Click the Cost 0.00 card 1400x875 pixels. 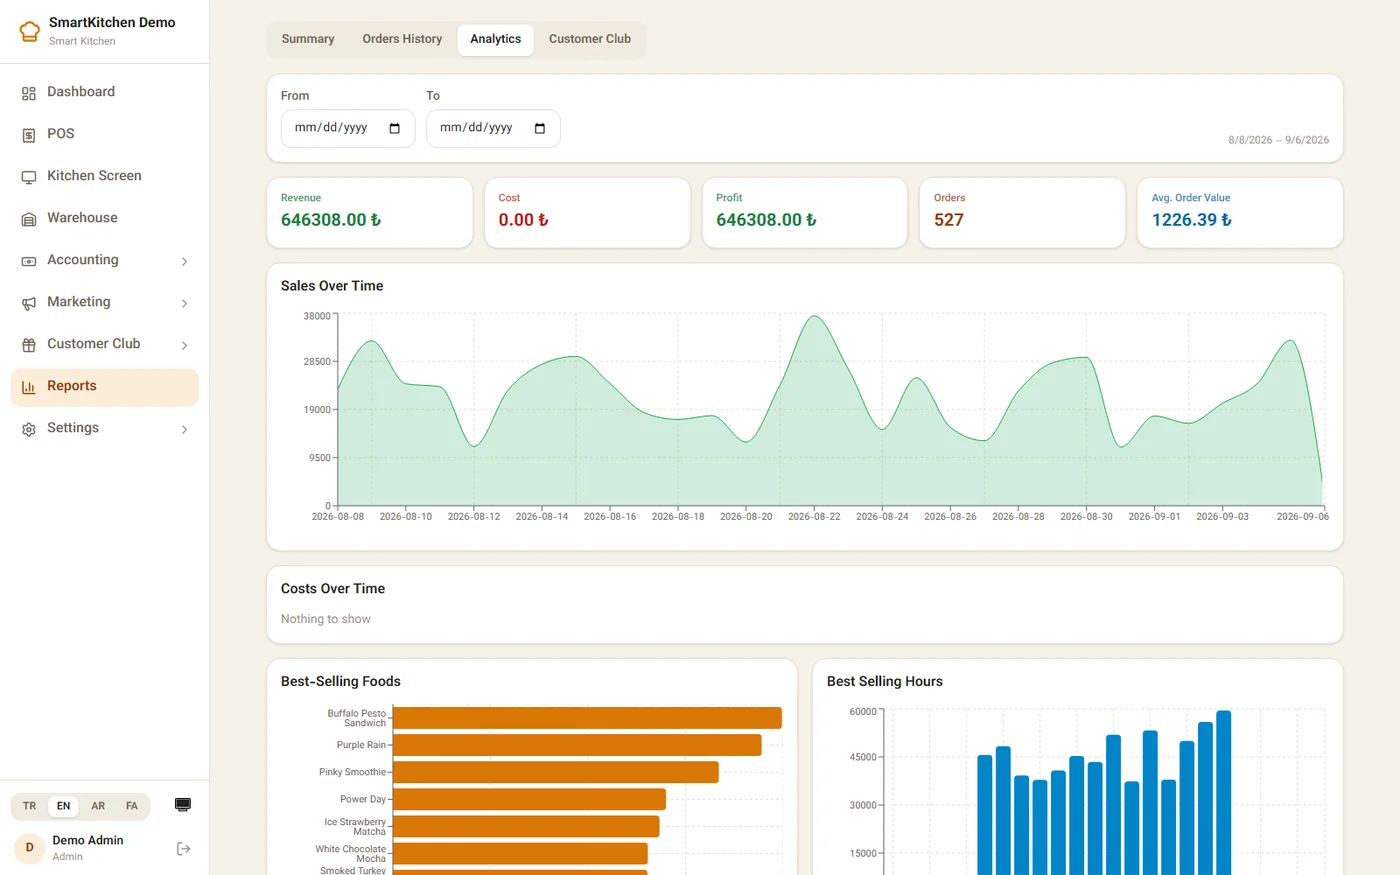coord(587,213)
